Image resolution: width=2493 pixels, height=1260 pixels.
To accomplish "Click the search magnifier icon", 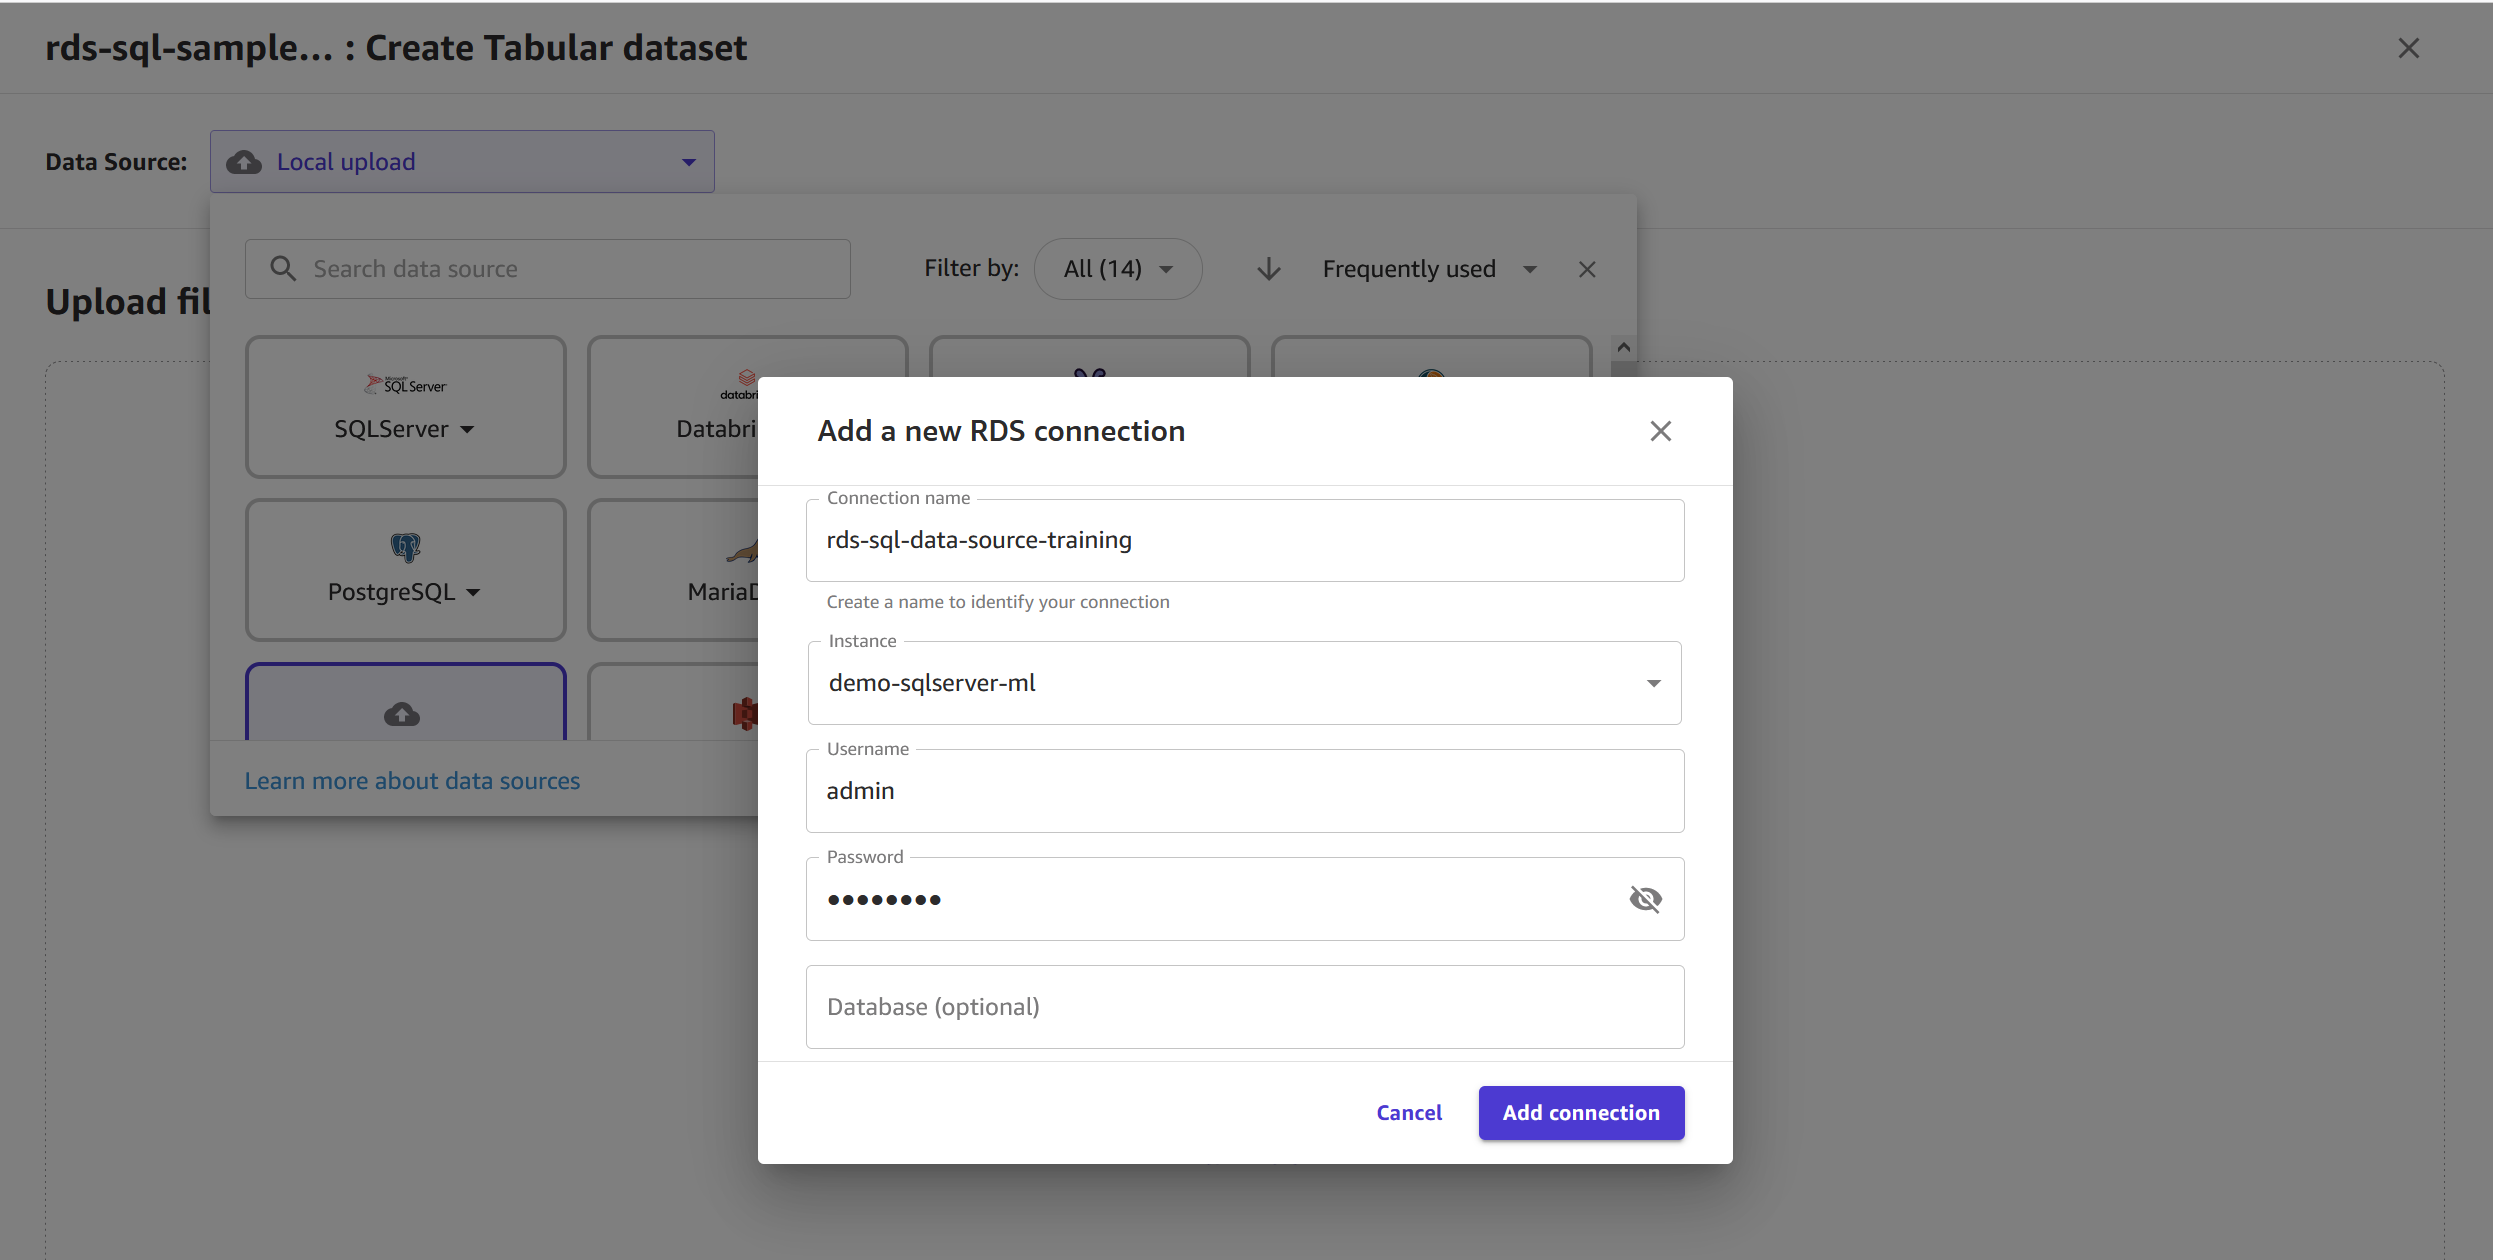I will click(x=283, y=269).
